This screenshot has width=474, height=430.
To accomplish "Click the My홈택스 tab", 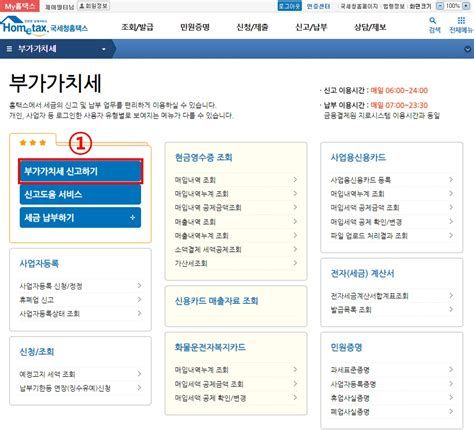I will 20,6.
